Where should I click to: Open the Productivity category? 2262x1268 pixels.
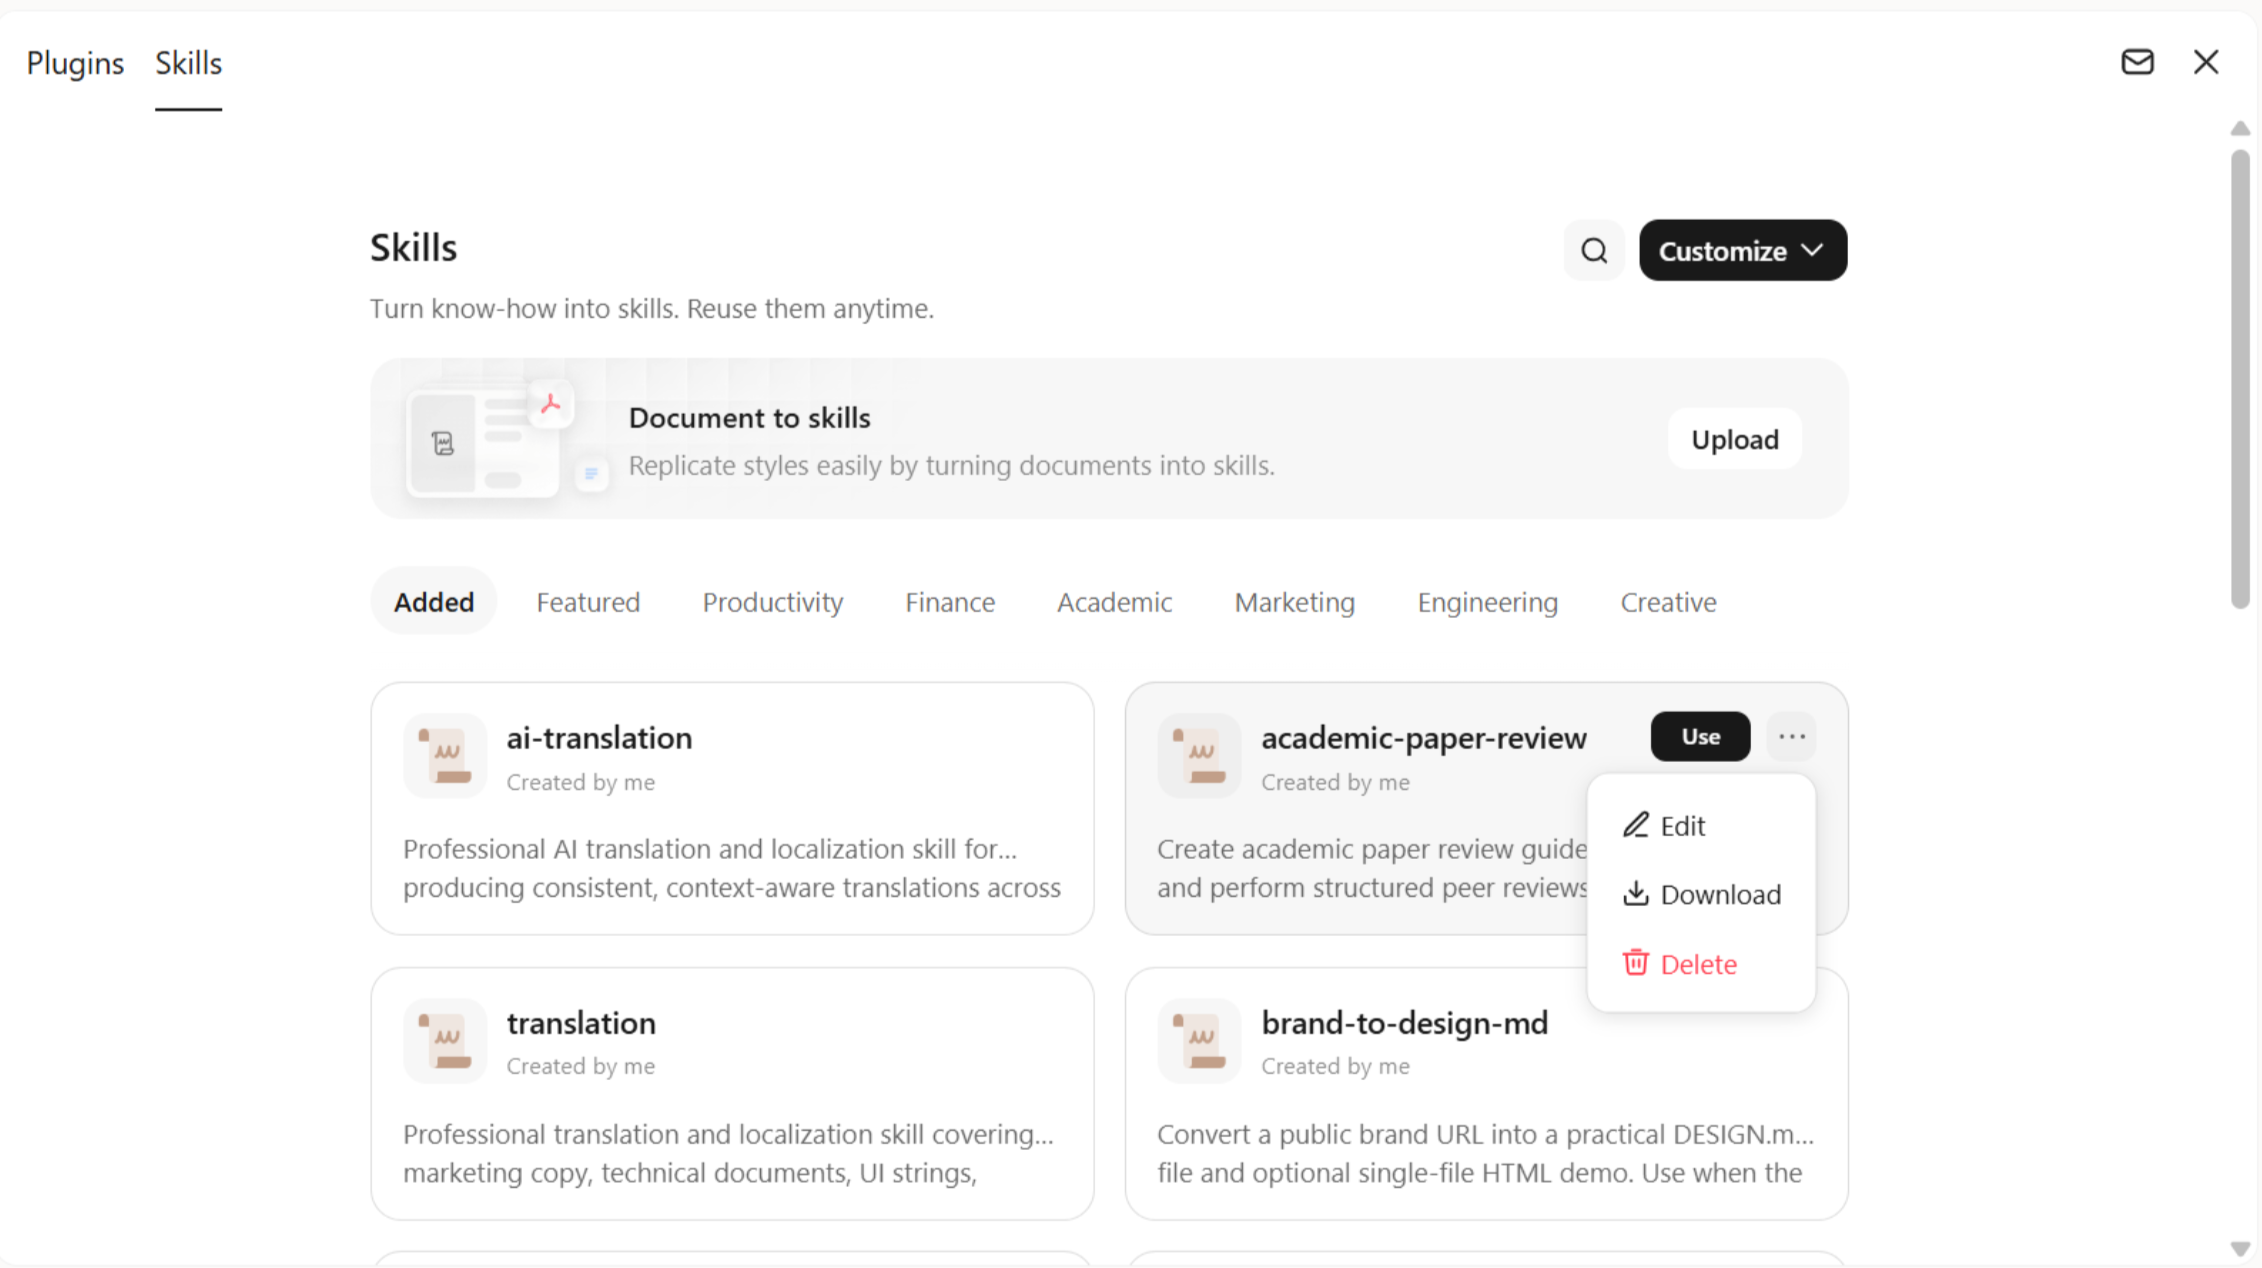pyautogui.click(x=772, y=602)
